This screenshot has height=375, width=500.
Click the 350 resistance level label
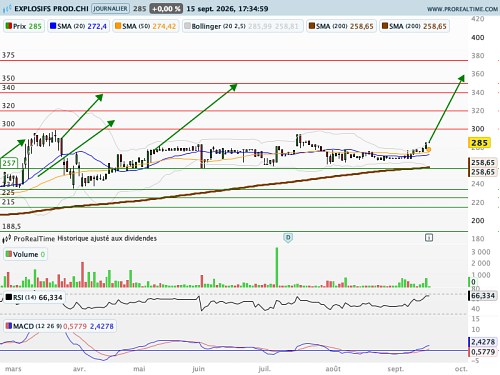(8, 78)
